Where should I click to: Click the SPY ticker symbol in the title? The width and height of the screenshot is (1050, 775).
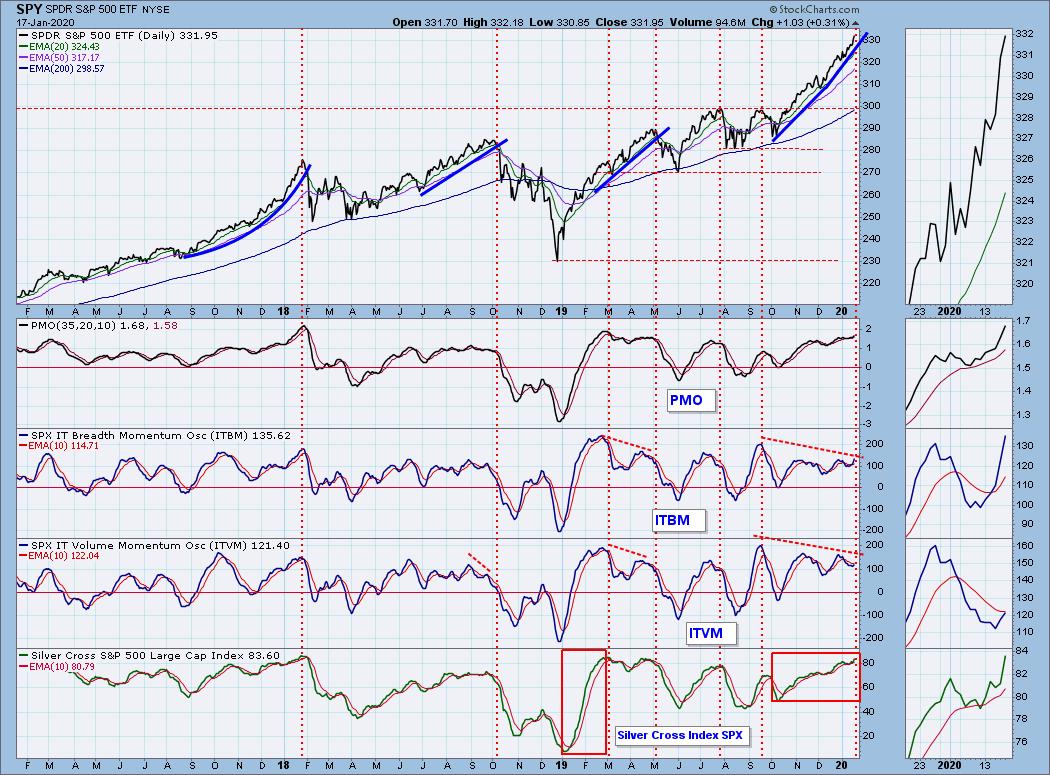coord(29,9)
